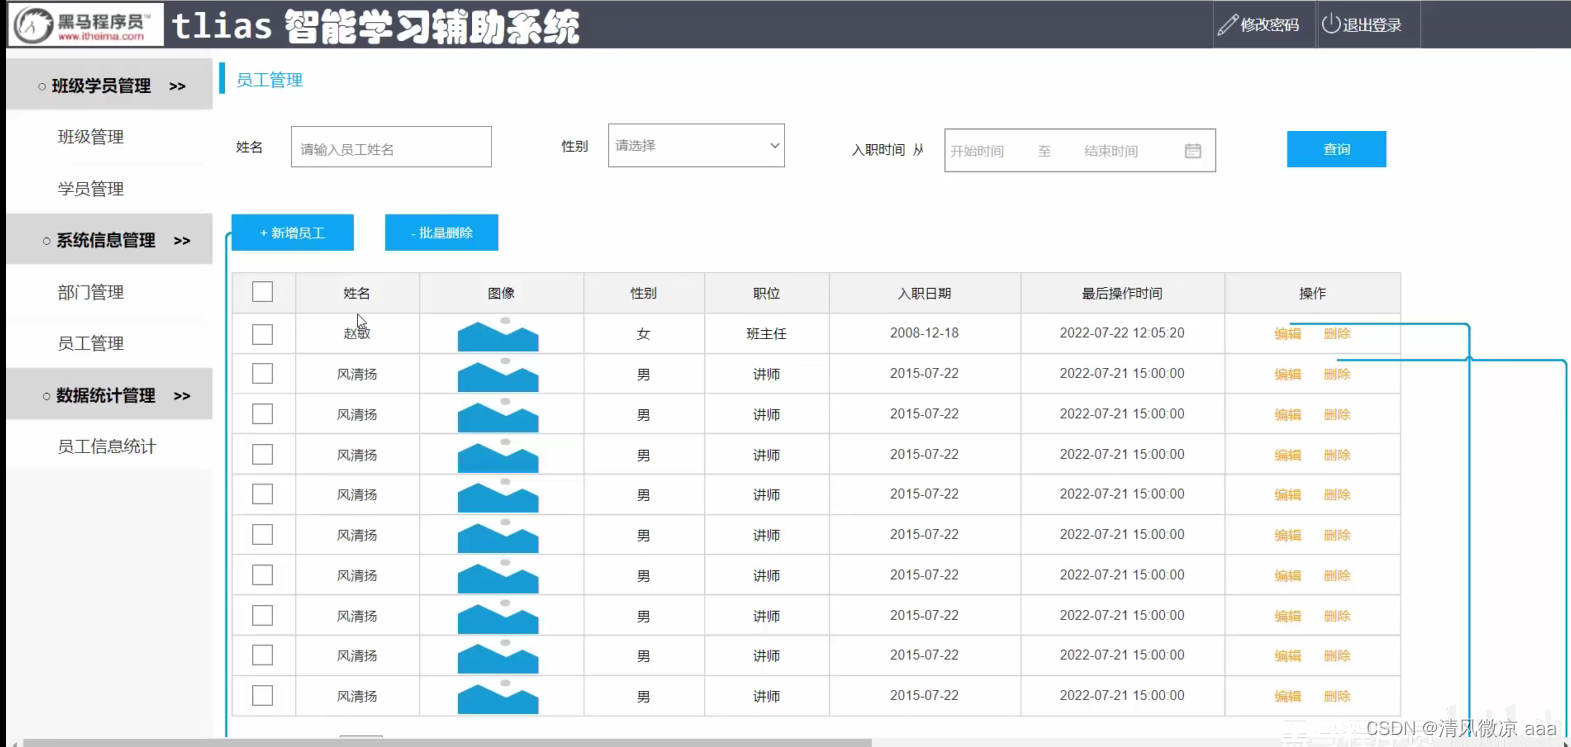
Task: Click the 查询 search button
Action: click(x=1336, y=149)
